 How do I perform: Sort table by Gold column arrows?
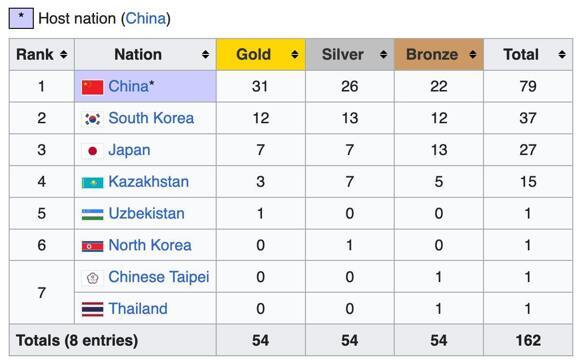click(295, 55)
